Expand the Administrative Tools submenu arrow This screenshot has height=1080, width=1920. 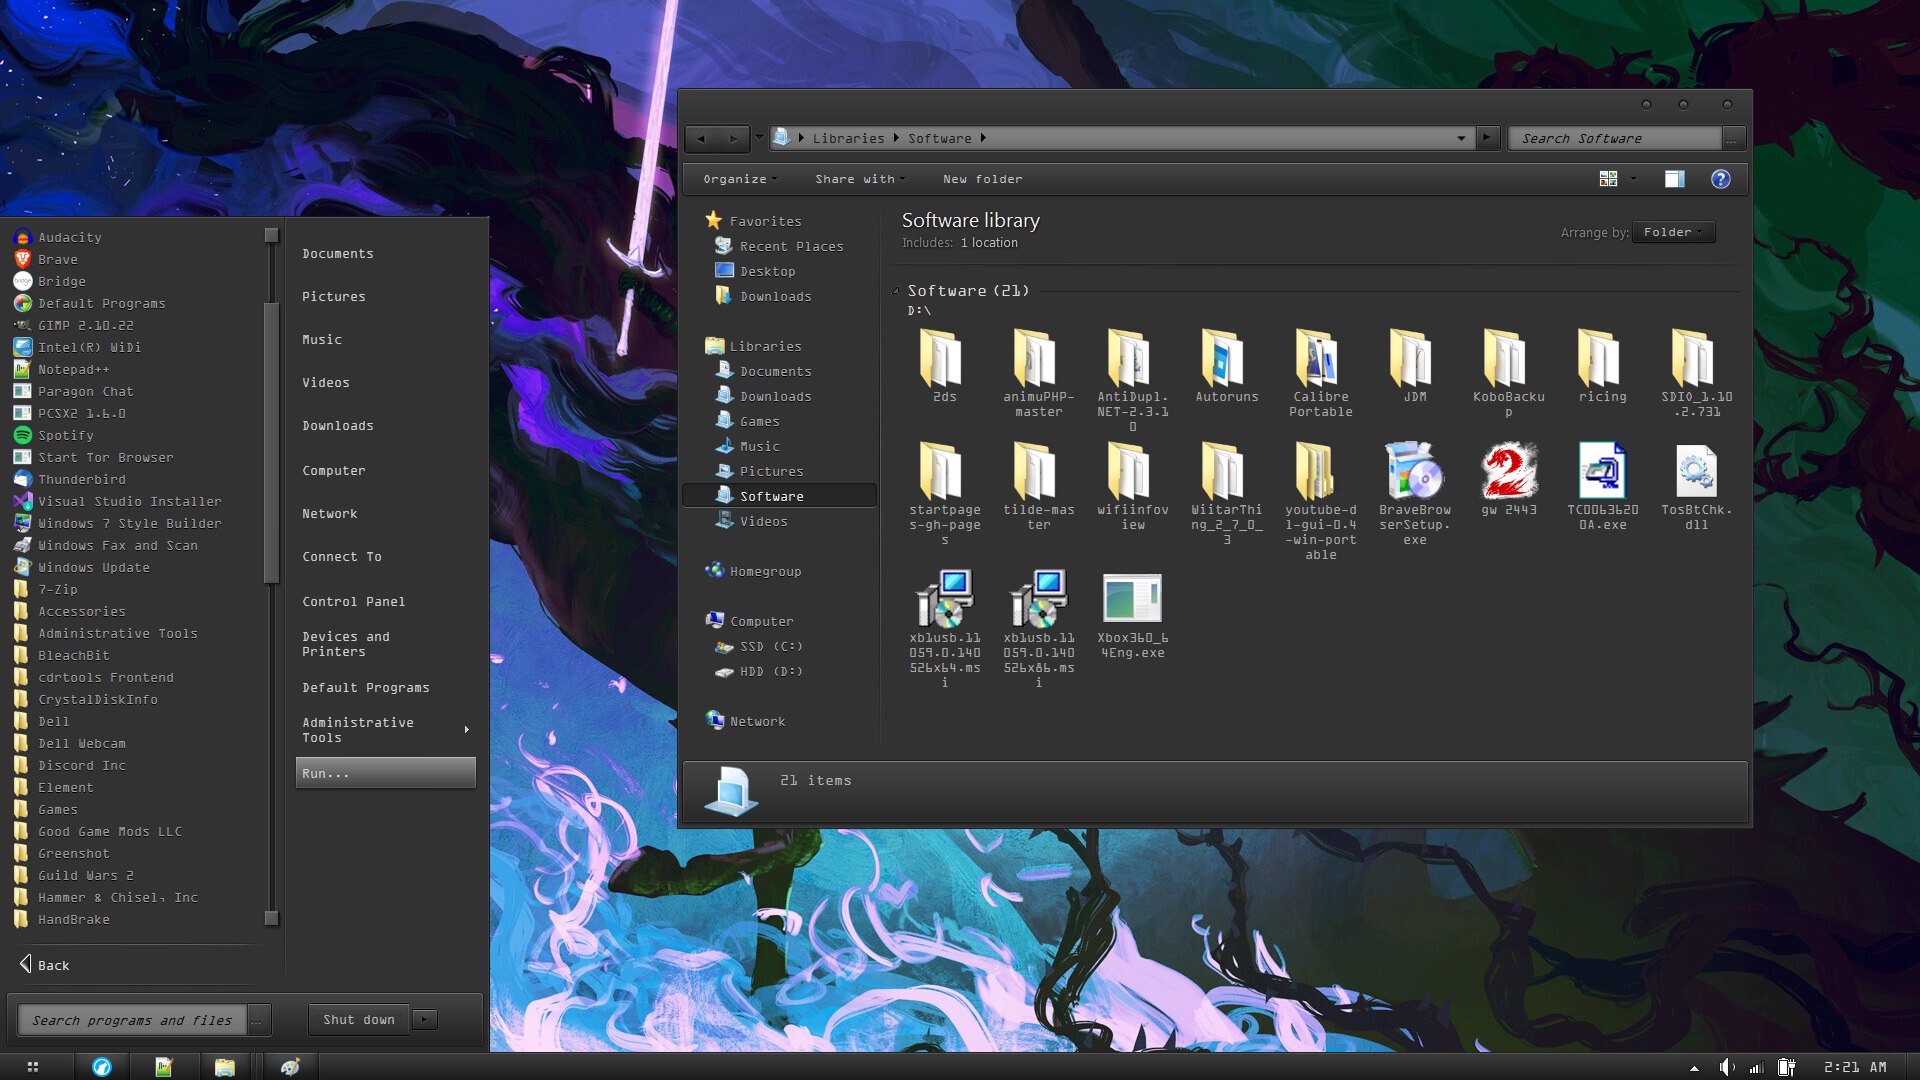pos(467,729)
